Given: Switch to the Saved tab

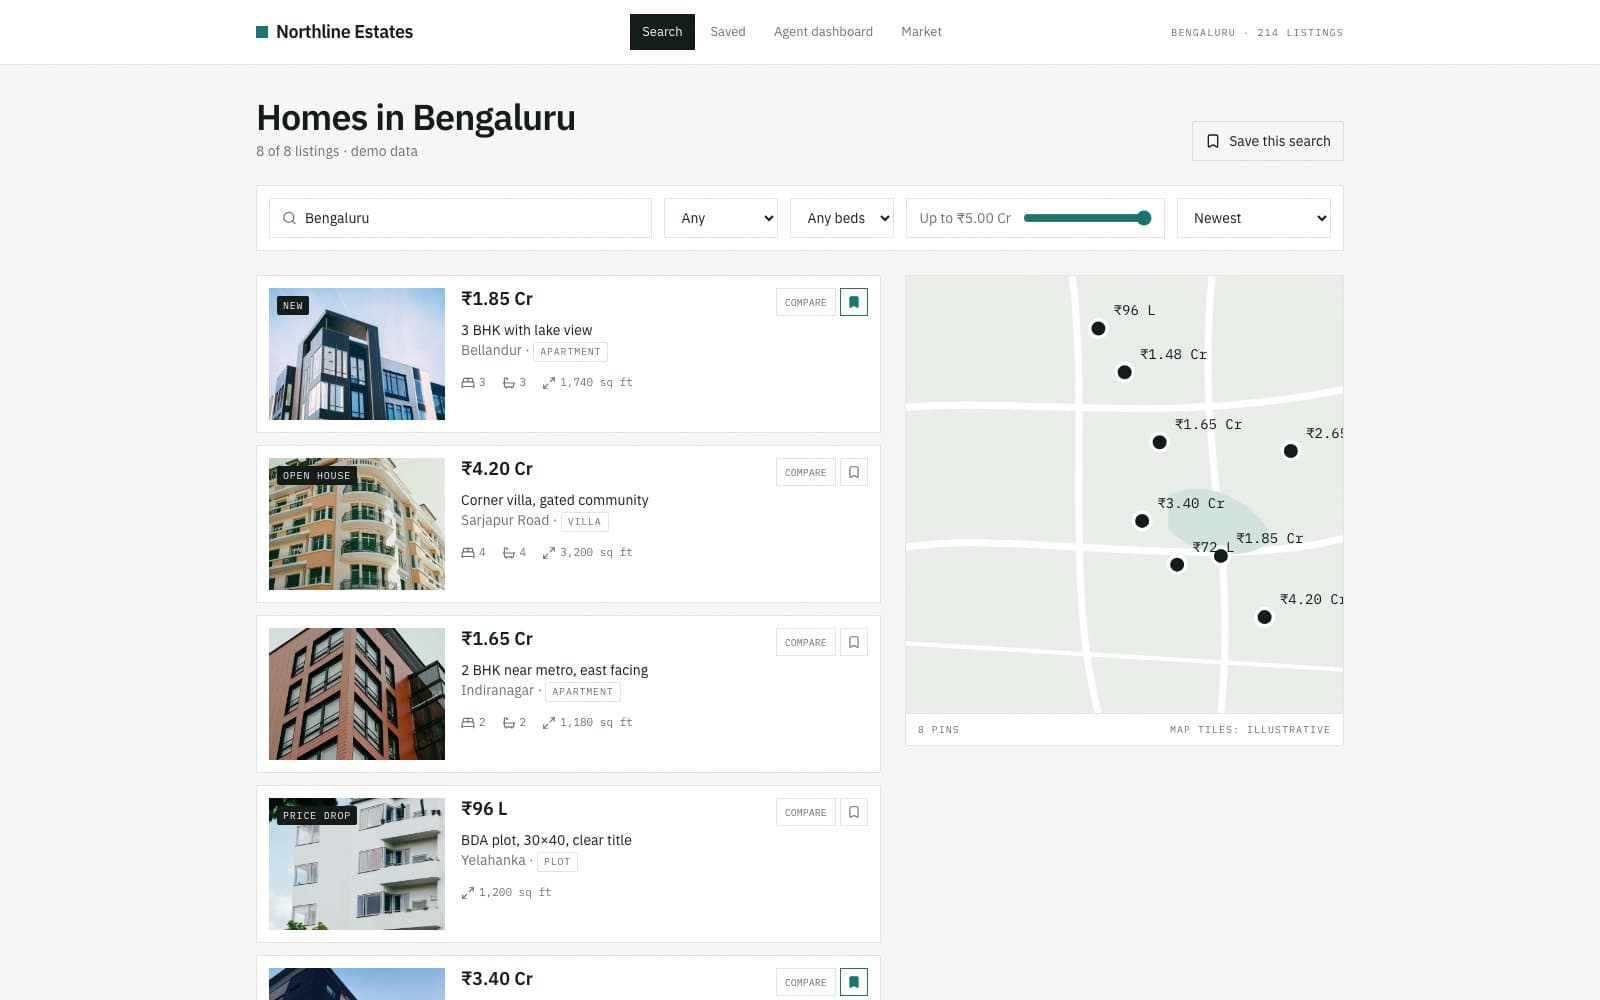Looking at the screenshot, I should pyautogui.click(x=728, y=32).
